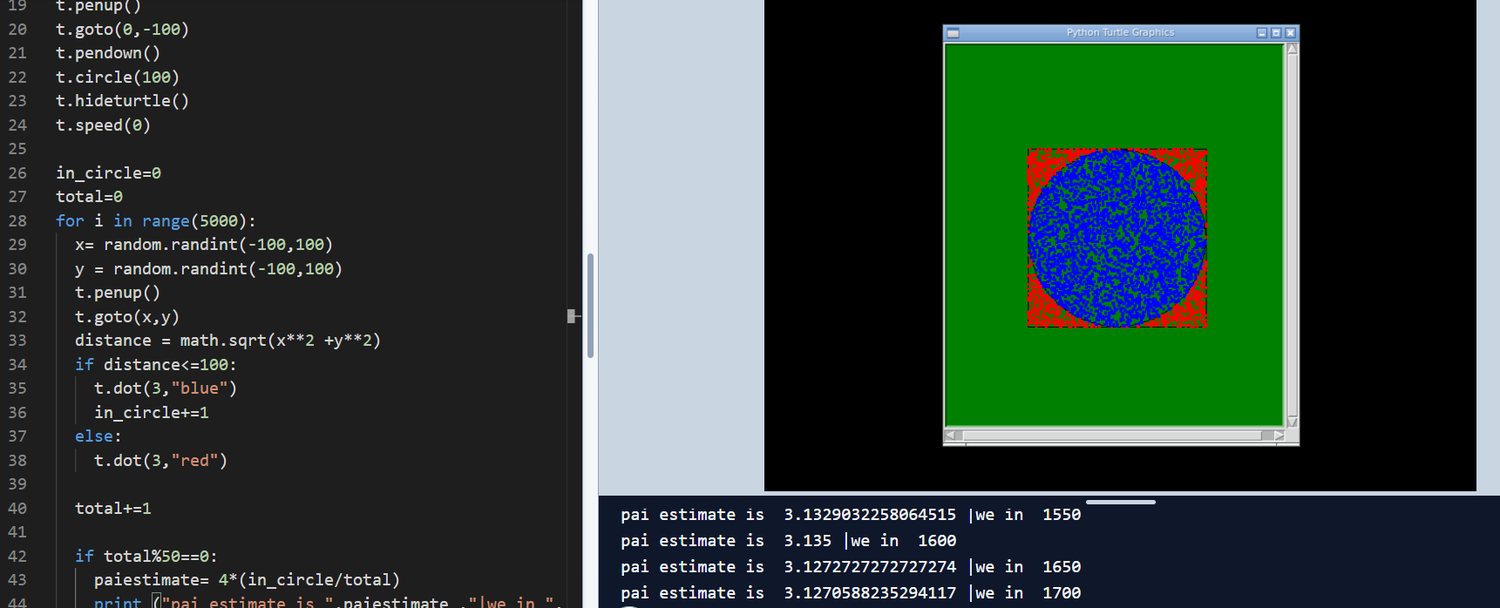
Task: Place cursor on the 't.circle(100)' line
Action: (118, 77)
